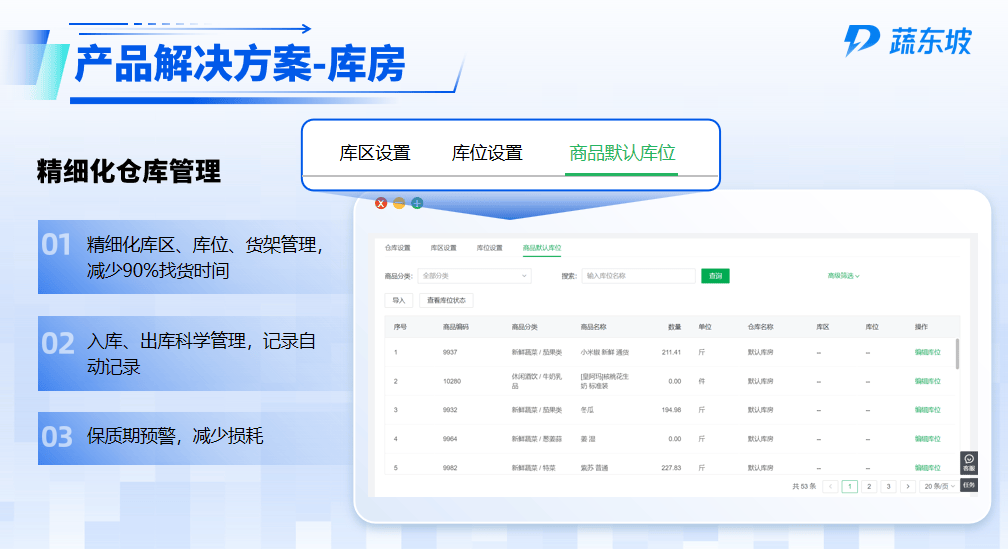Go to previous page arrow in pagination
1008x549 pixels.
(x=830, y=486)
